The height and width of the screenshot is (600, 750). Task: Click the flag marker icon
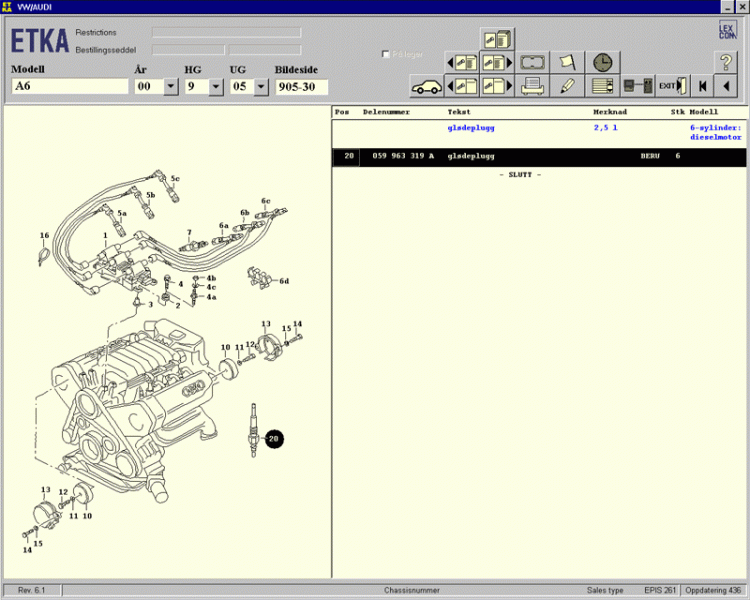tap(567, 62)
